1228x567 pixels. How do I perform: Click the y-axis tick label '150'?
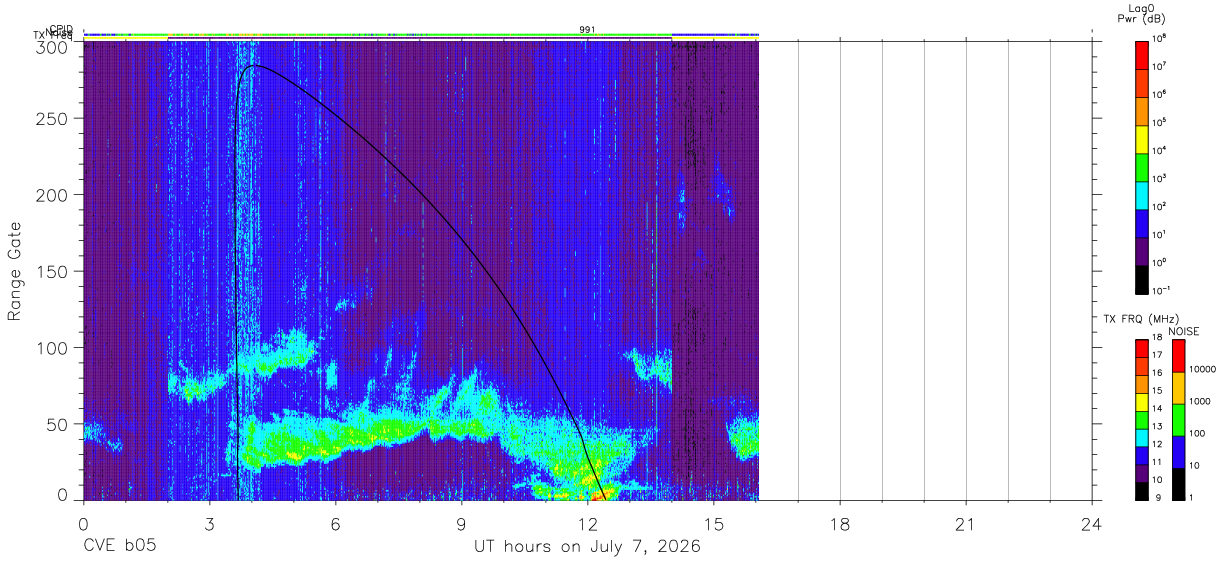tap(54, 272)
